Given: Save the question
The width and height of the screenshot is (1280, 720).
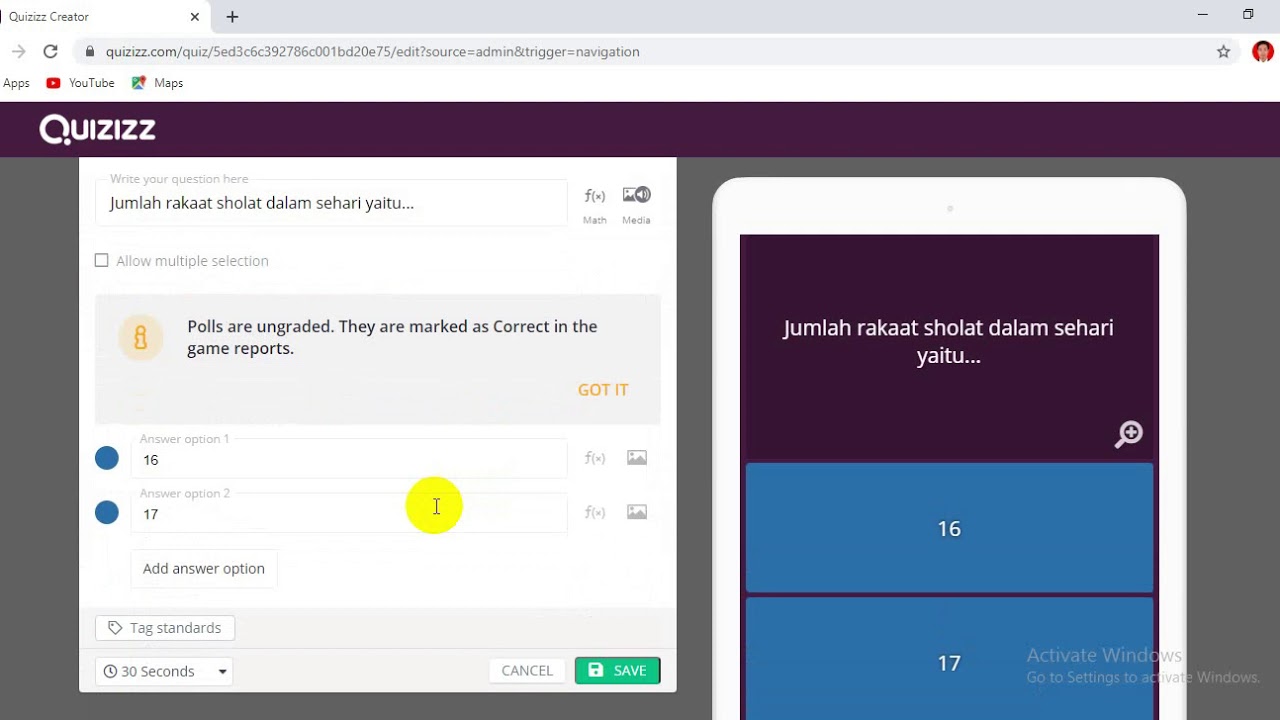Looking at the screenshot, I should coord(617,671).
